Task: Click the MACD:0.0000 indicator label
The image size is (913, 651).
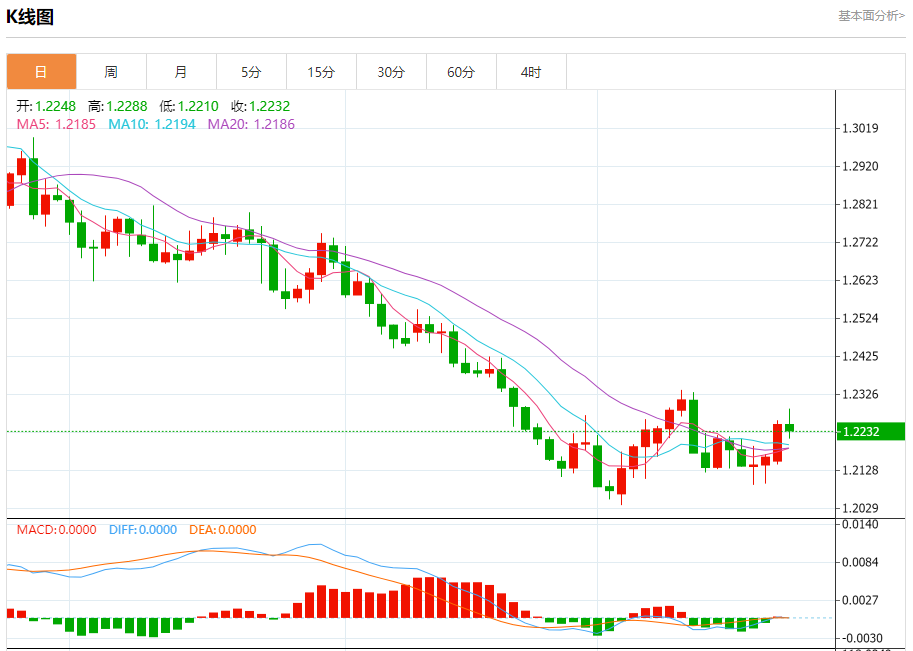Action: click(56, 530)
